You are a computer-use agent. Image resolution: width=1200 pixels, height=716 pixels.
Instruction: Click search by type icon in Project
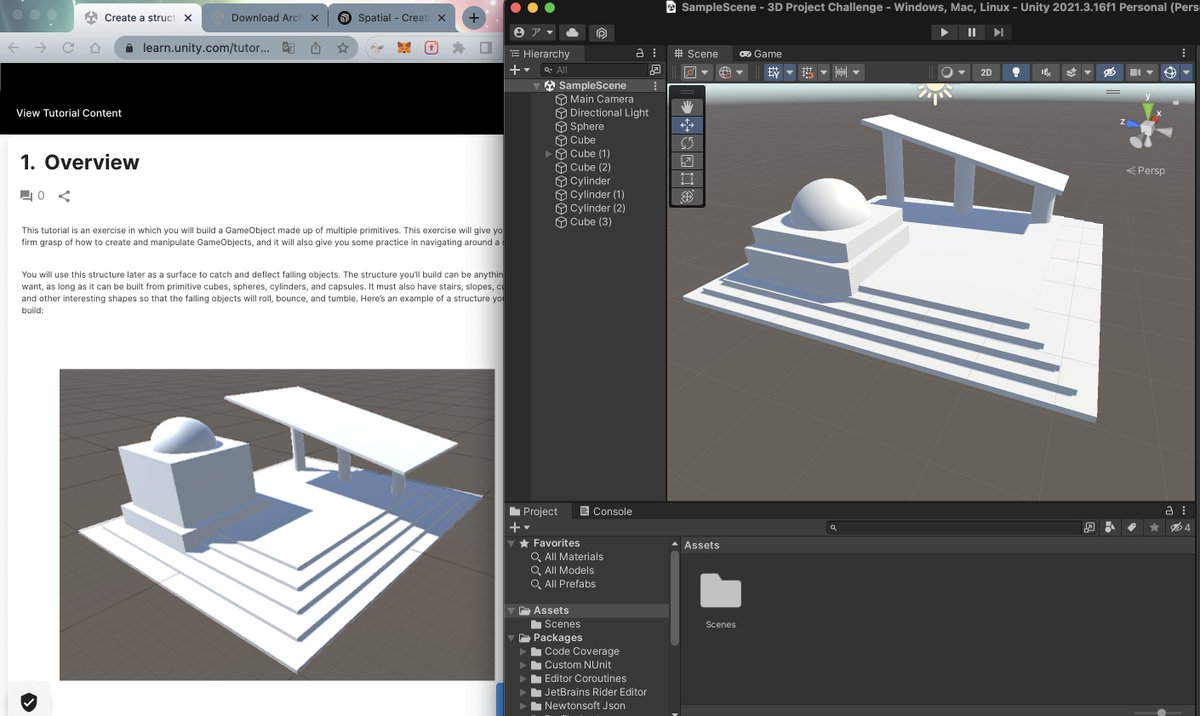point(1111,527)
